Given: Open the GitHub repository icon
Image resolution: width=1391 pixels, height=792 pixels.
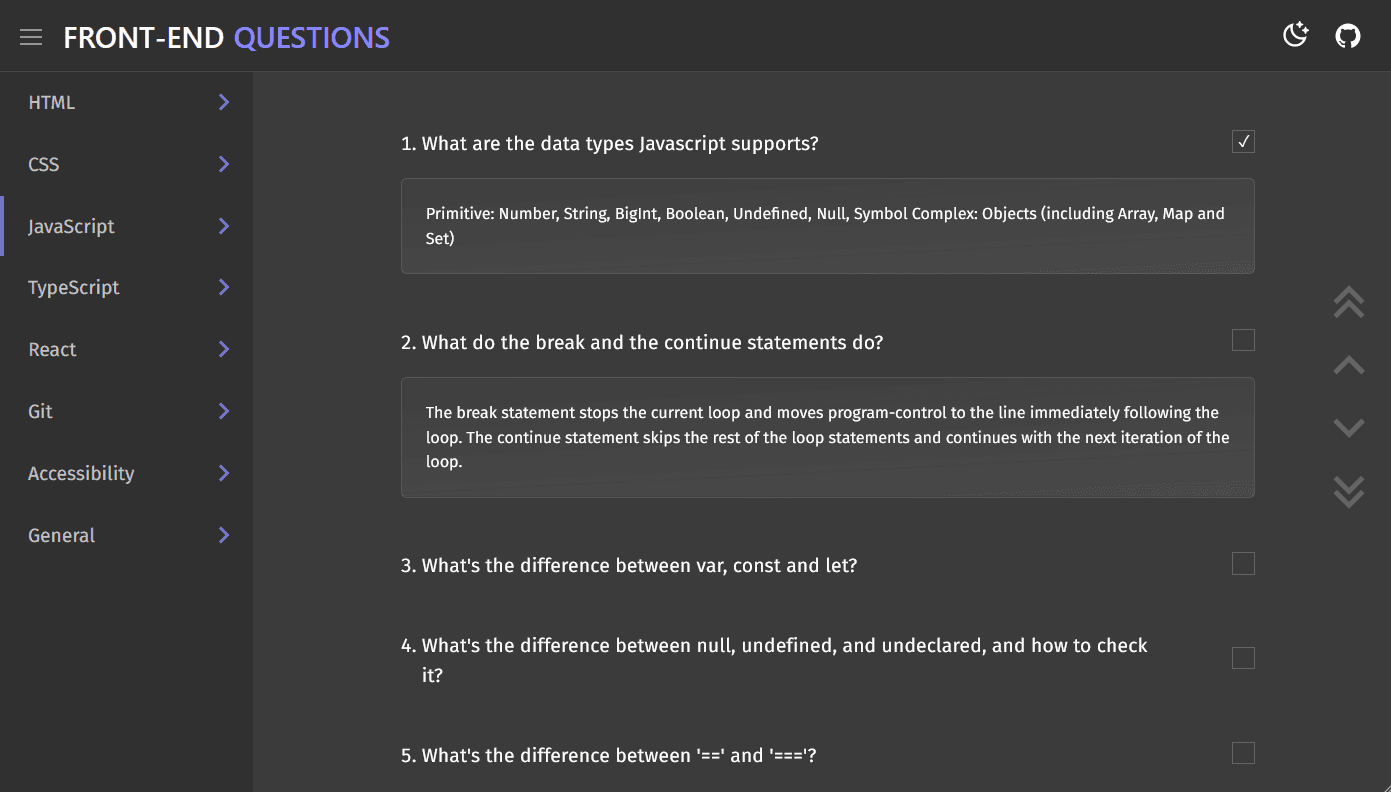Looking at the screenshot, I should point(1348,36).
